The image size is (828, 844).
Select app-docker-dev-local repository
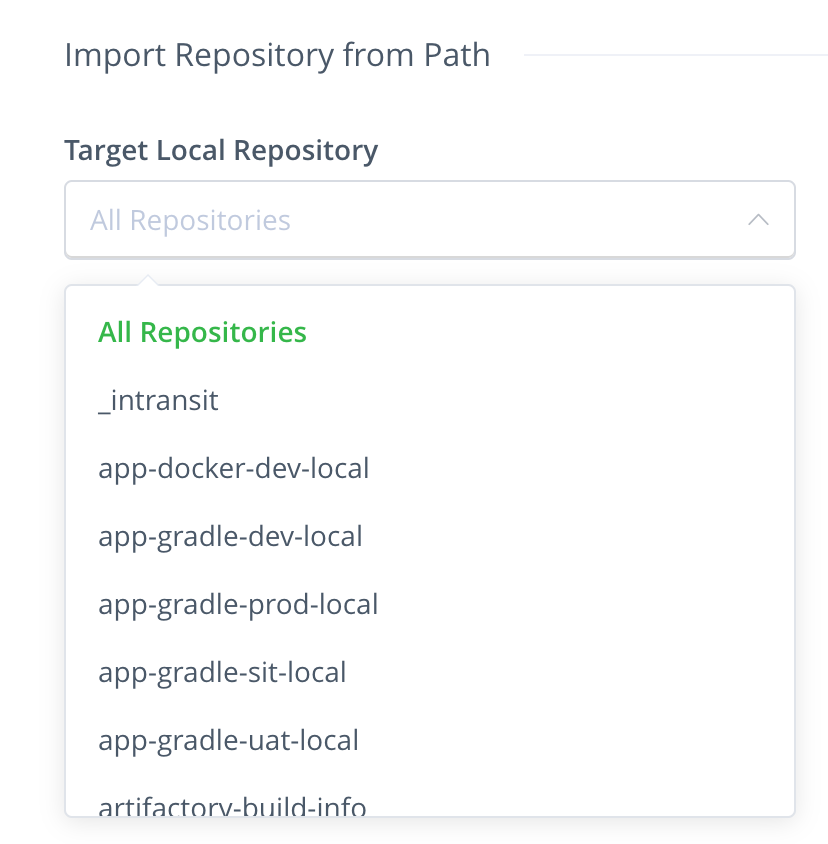click(234, 468)
